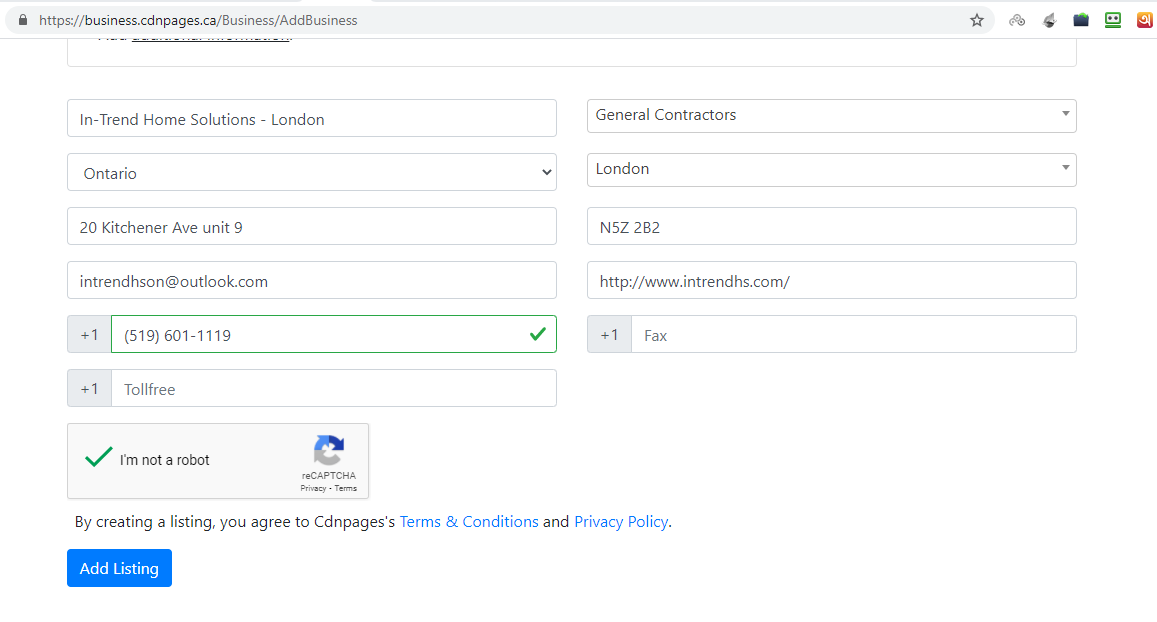Toggle the I'm not a robot checkbox
1157x622 pixels.
pyautogui.click(x=98, y=457)
